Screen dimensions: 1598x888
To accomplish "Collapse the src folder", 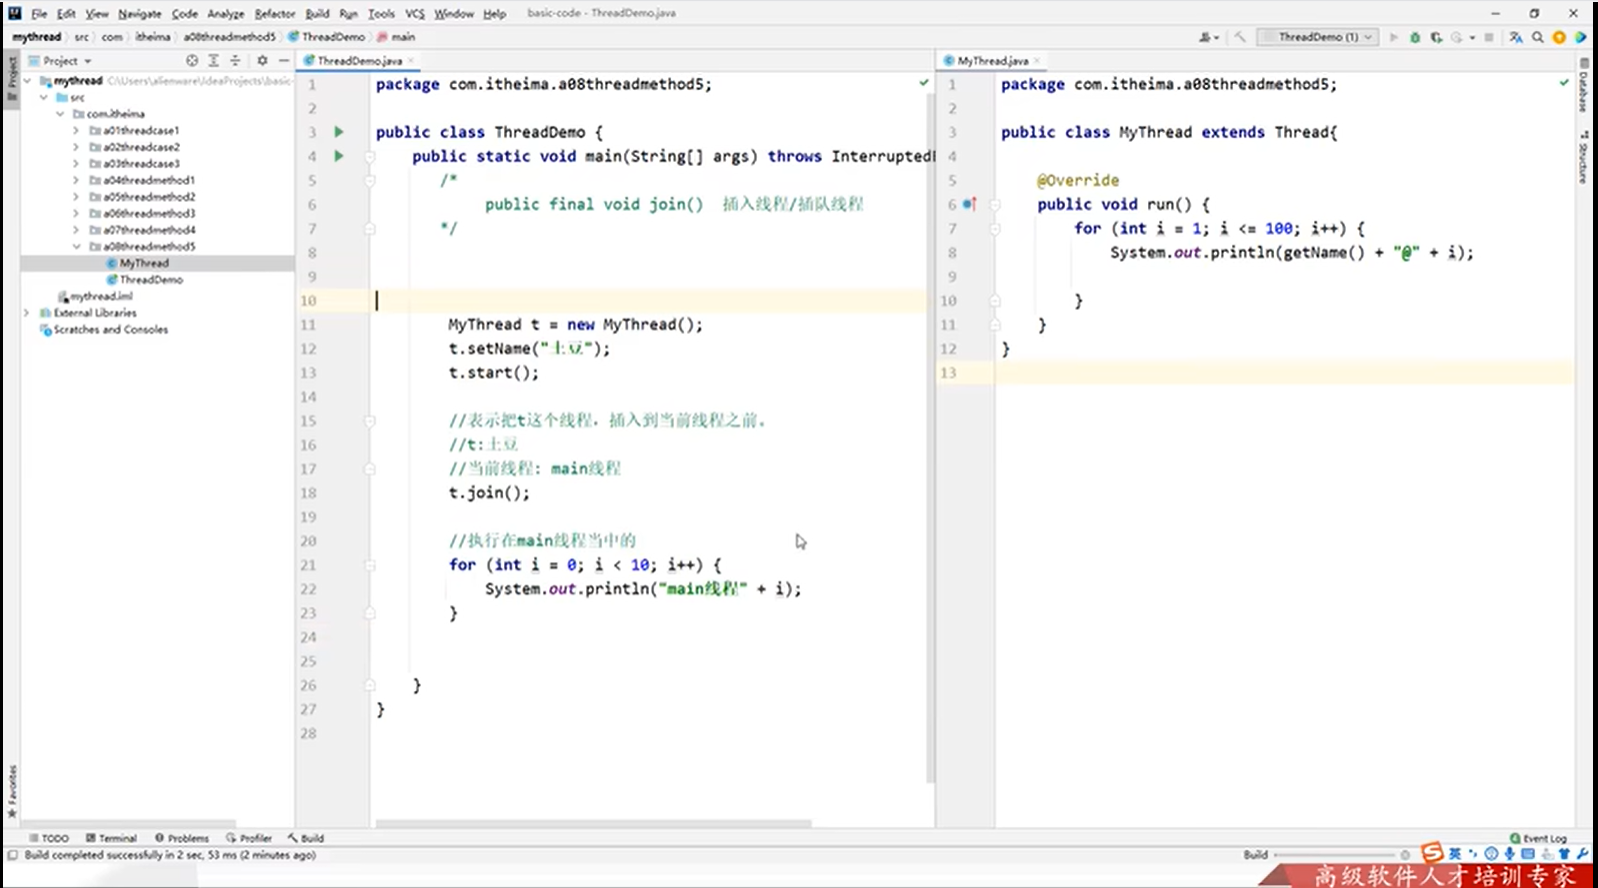I will point(44,98).
